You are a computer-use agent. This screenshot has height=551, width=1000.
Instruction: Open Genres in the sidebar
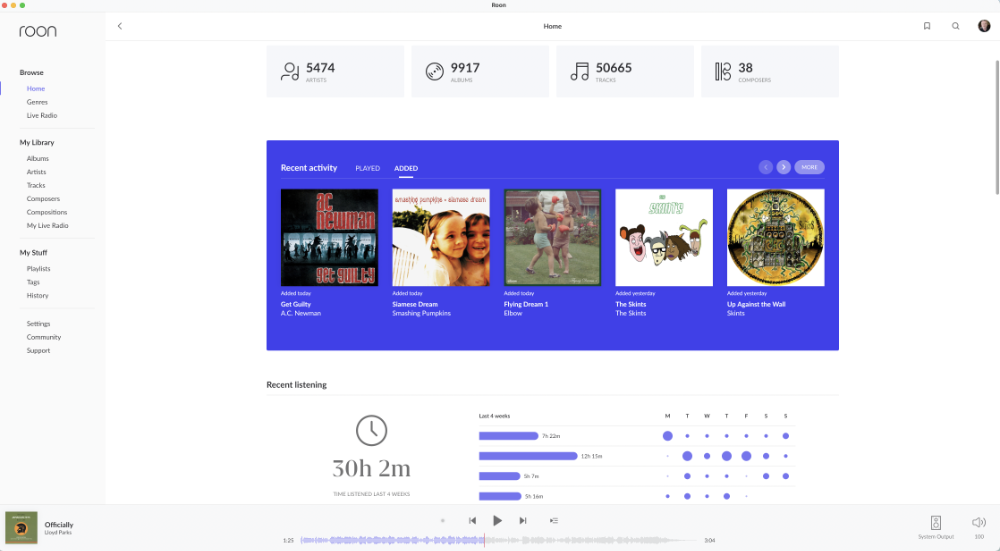[x=37, y=102]
